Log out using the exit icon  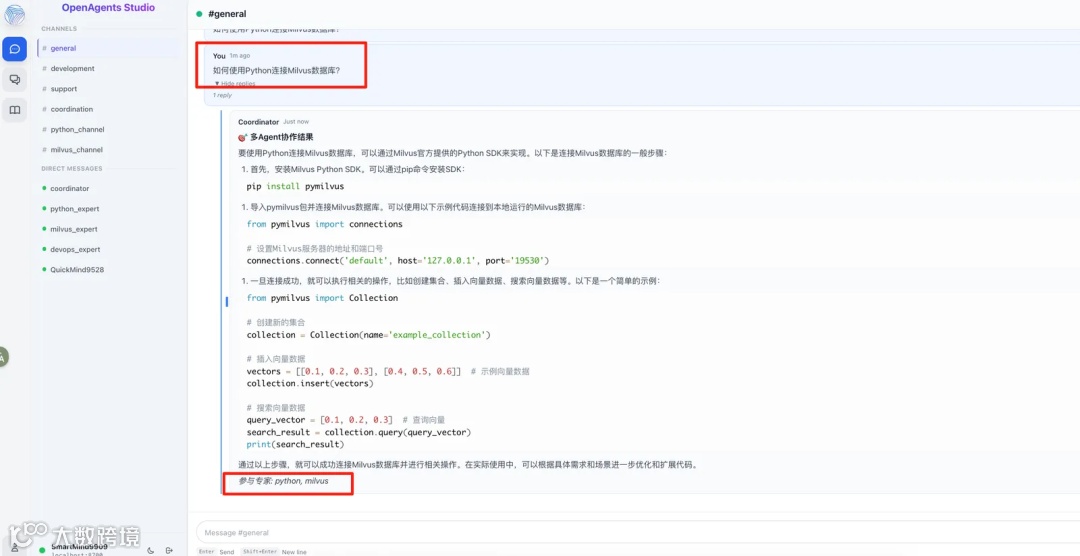click(x=169, y=550)
